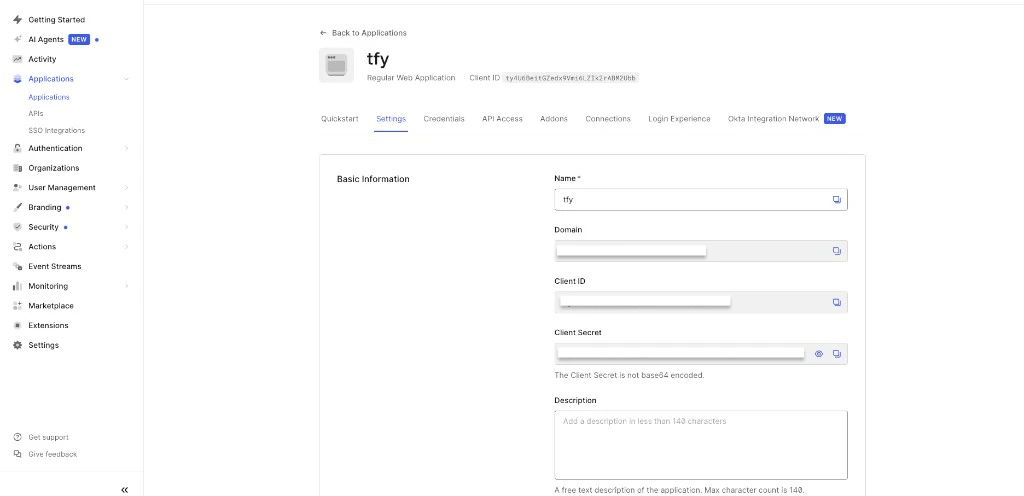Expand the Actions section chevron
This screenshot has width=1024, height=496.
pyautogui.click(x=126, y=247)
